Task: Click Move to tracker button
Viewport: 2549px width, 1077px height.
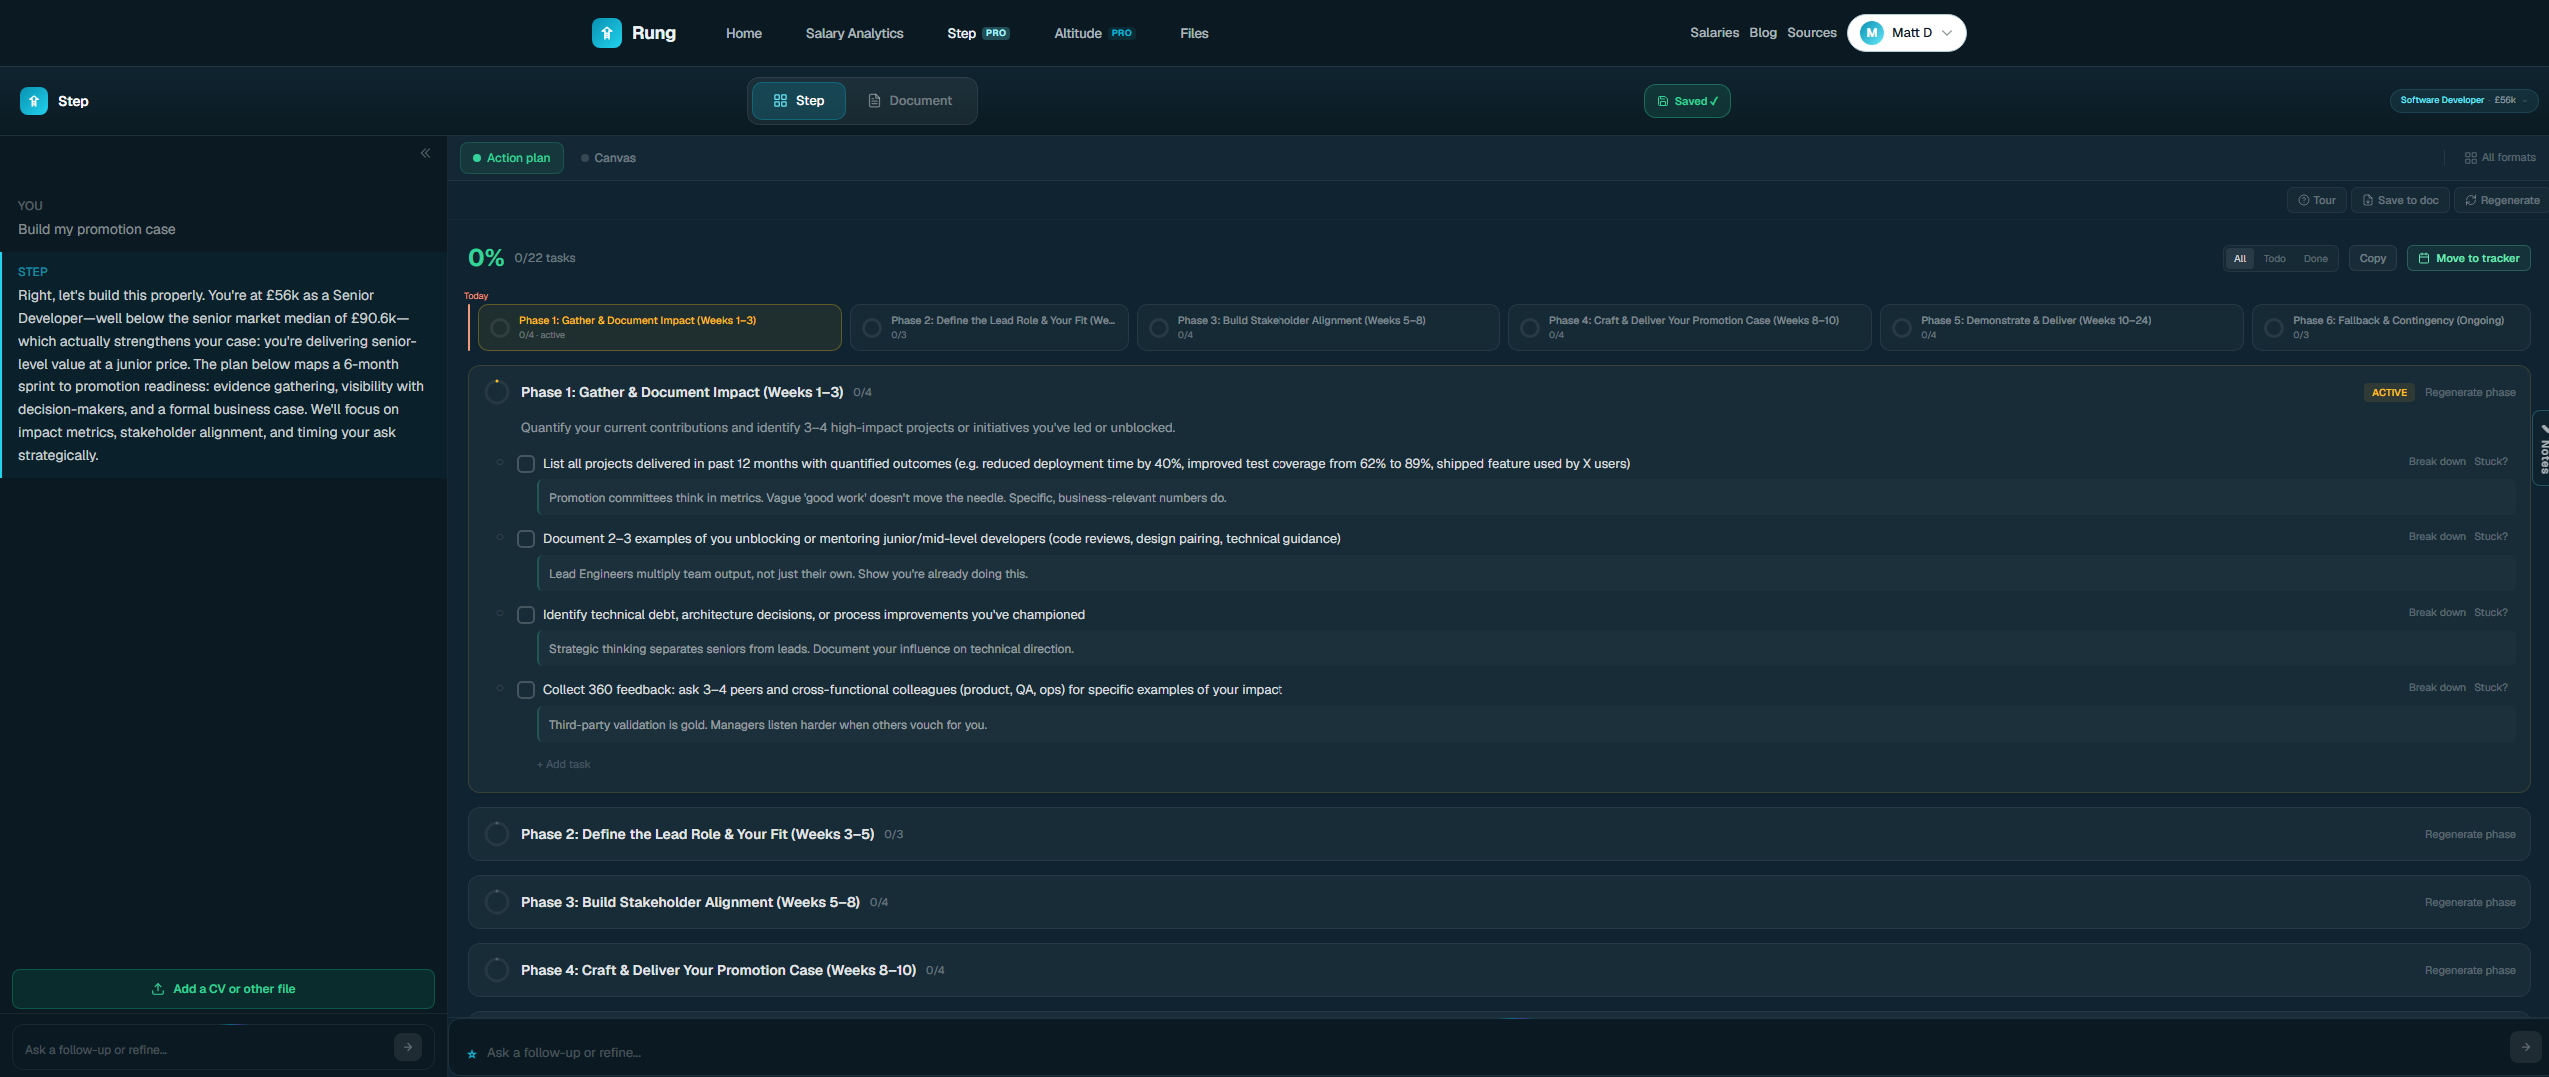Action: 2469,258
